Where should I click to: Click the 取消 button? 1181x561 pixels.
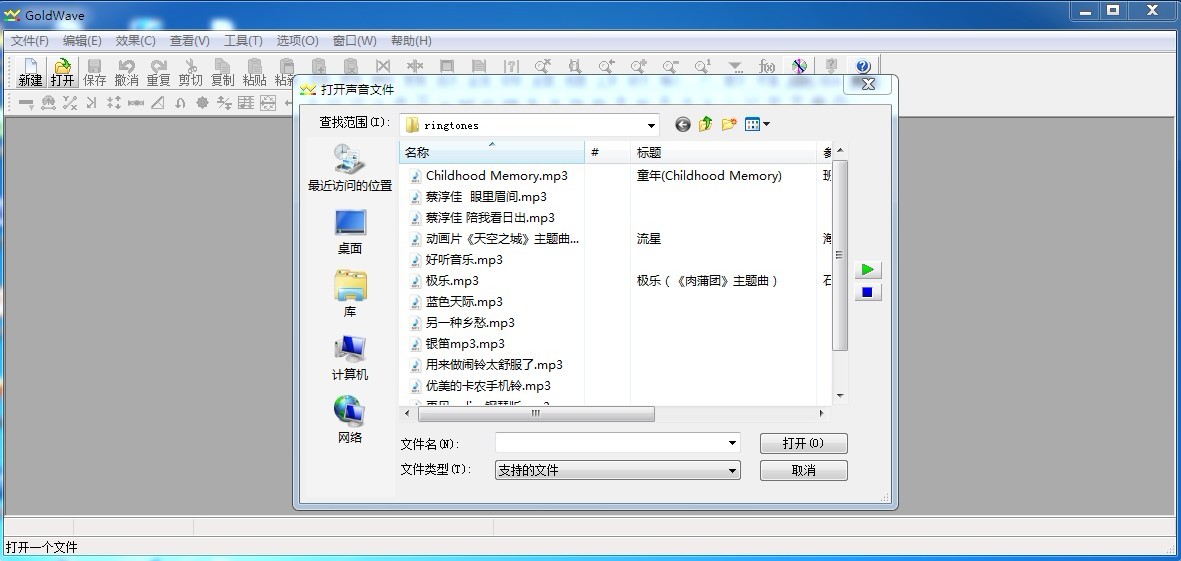(x=804, y=471)
